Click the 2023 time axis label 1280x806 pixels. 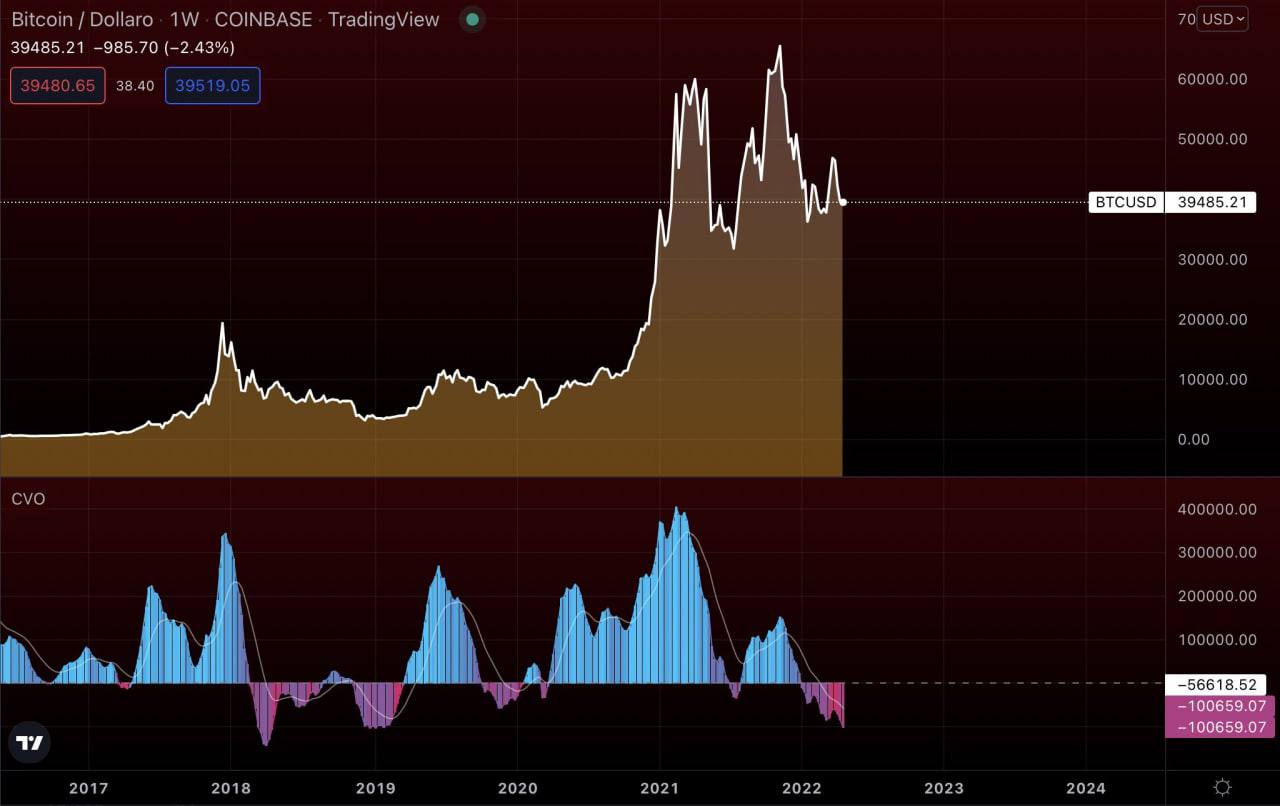point(944,788)
